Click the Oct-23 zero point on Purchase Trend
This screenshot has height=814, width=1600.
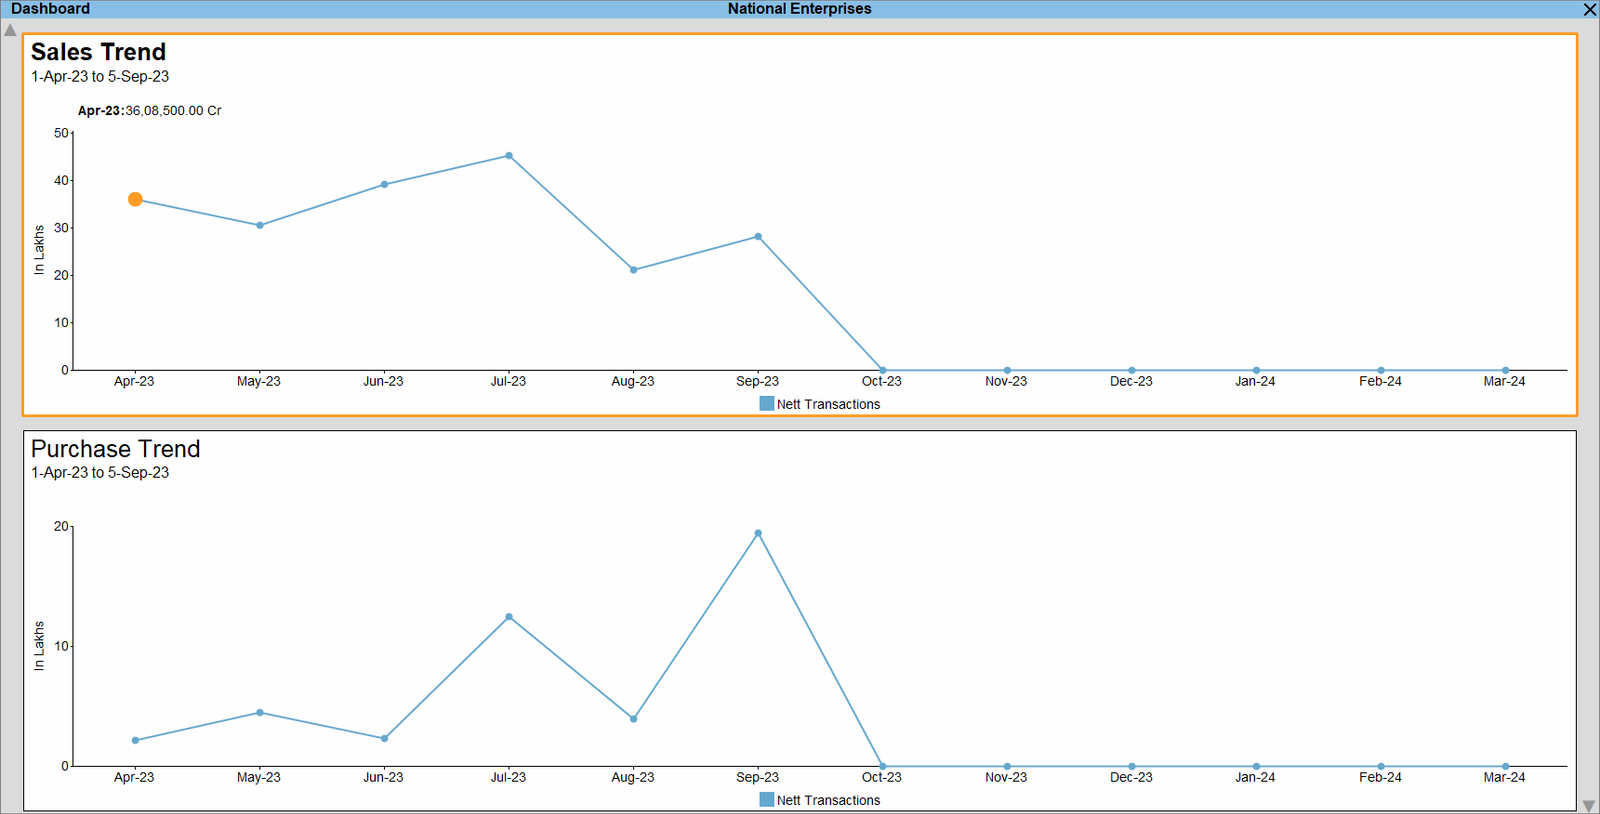tap(882, 766)
